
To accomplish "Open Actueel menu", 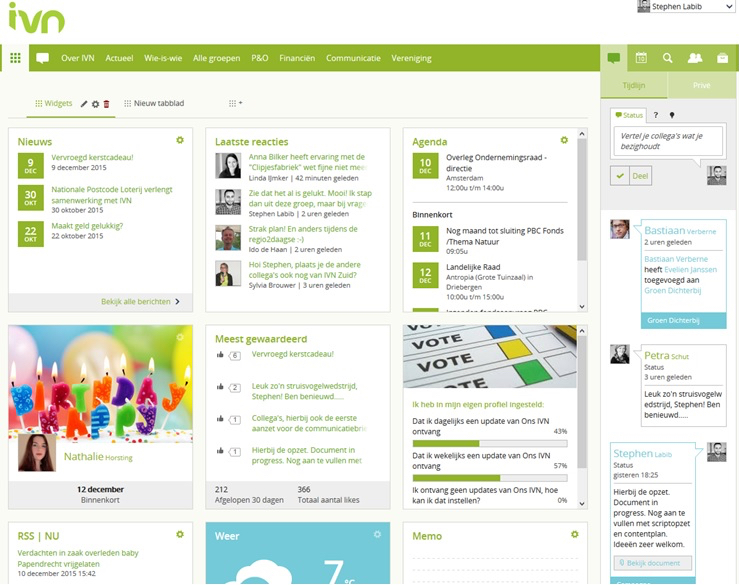I will click(x=119, y=58).
